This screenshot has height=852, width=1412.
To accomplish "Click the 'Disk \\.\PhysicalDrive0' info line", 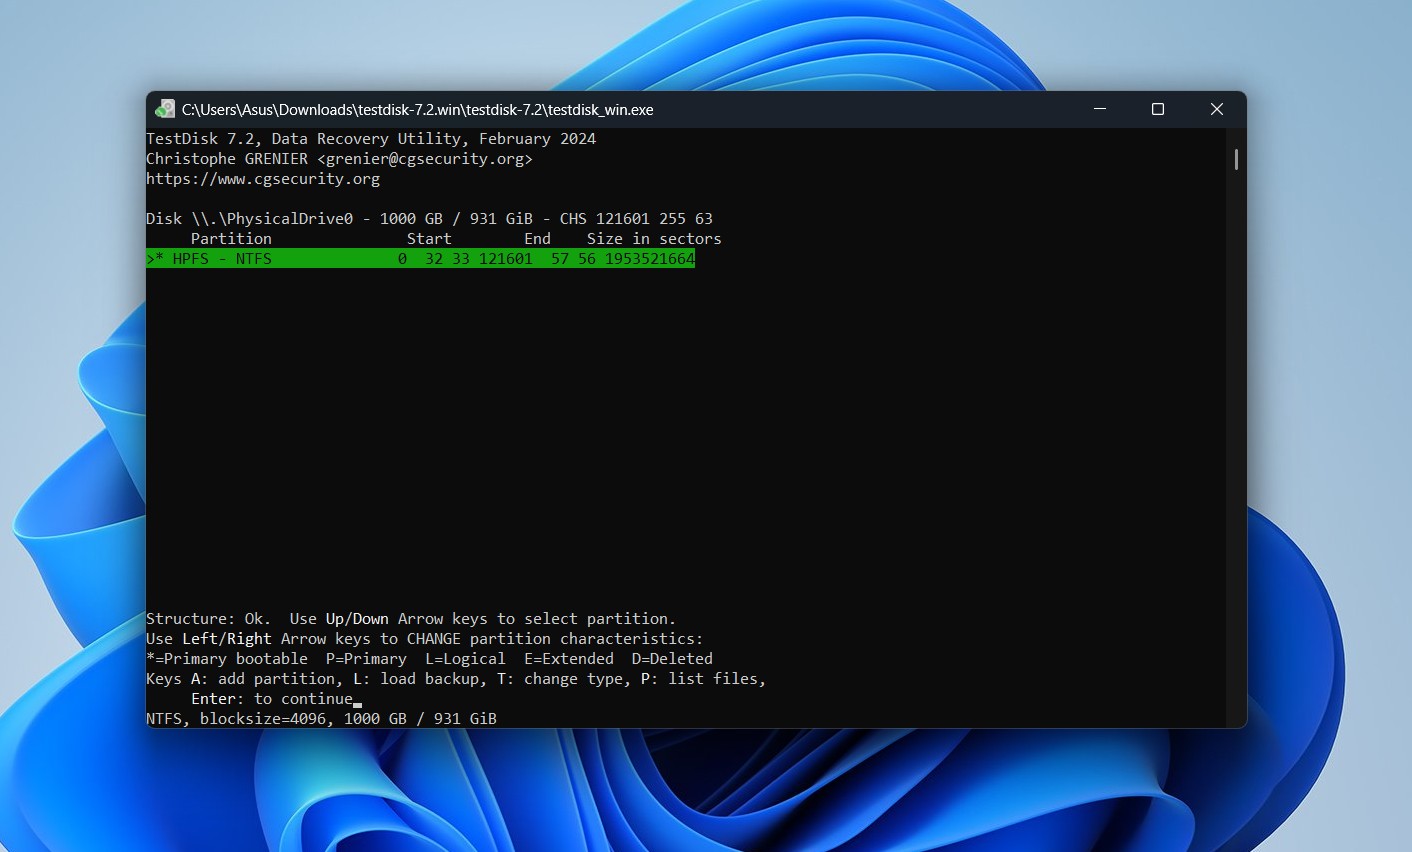I will pyautogui.click(x=430, y=219).
